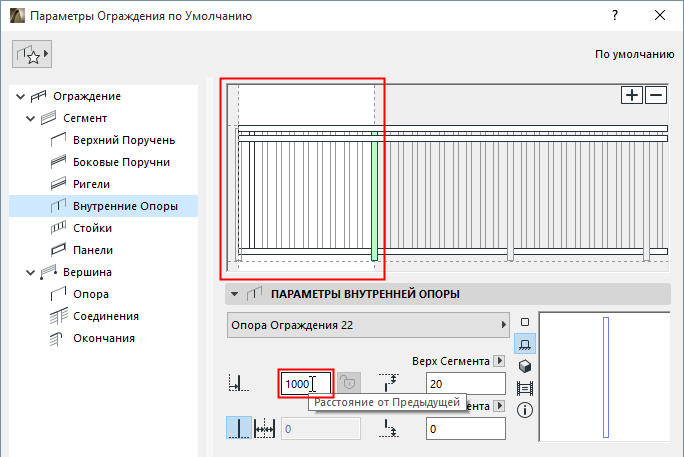684x457 pixels.
Task: Click the top offset field showing 20
Action: (x=466, y=384)
